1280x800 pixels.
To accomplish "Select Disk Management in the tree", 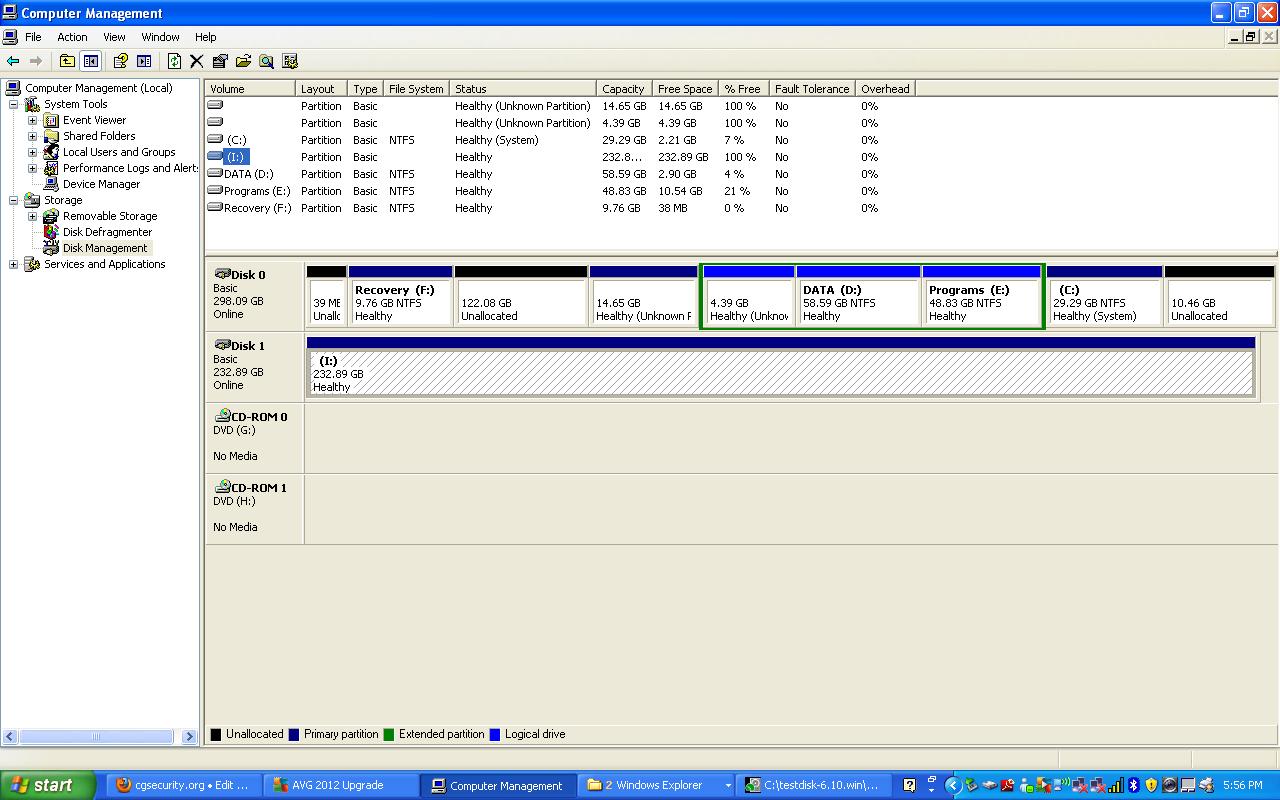I will 105,248.
